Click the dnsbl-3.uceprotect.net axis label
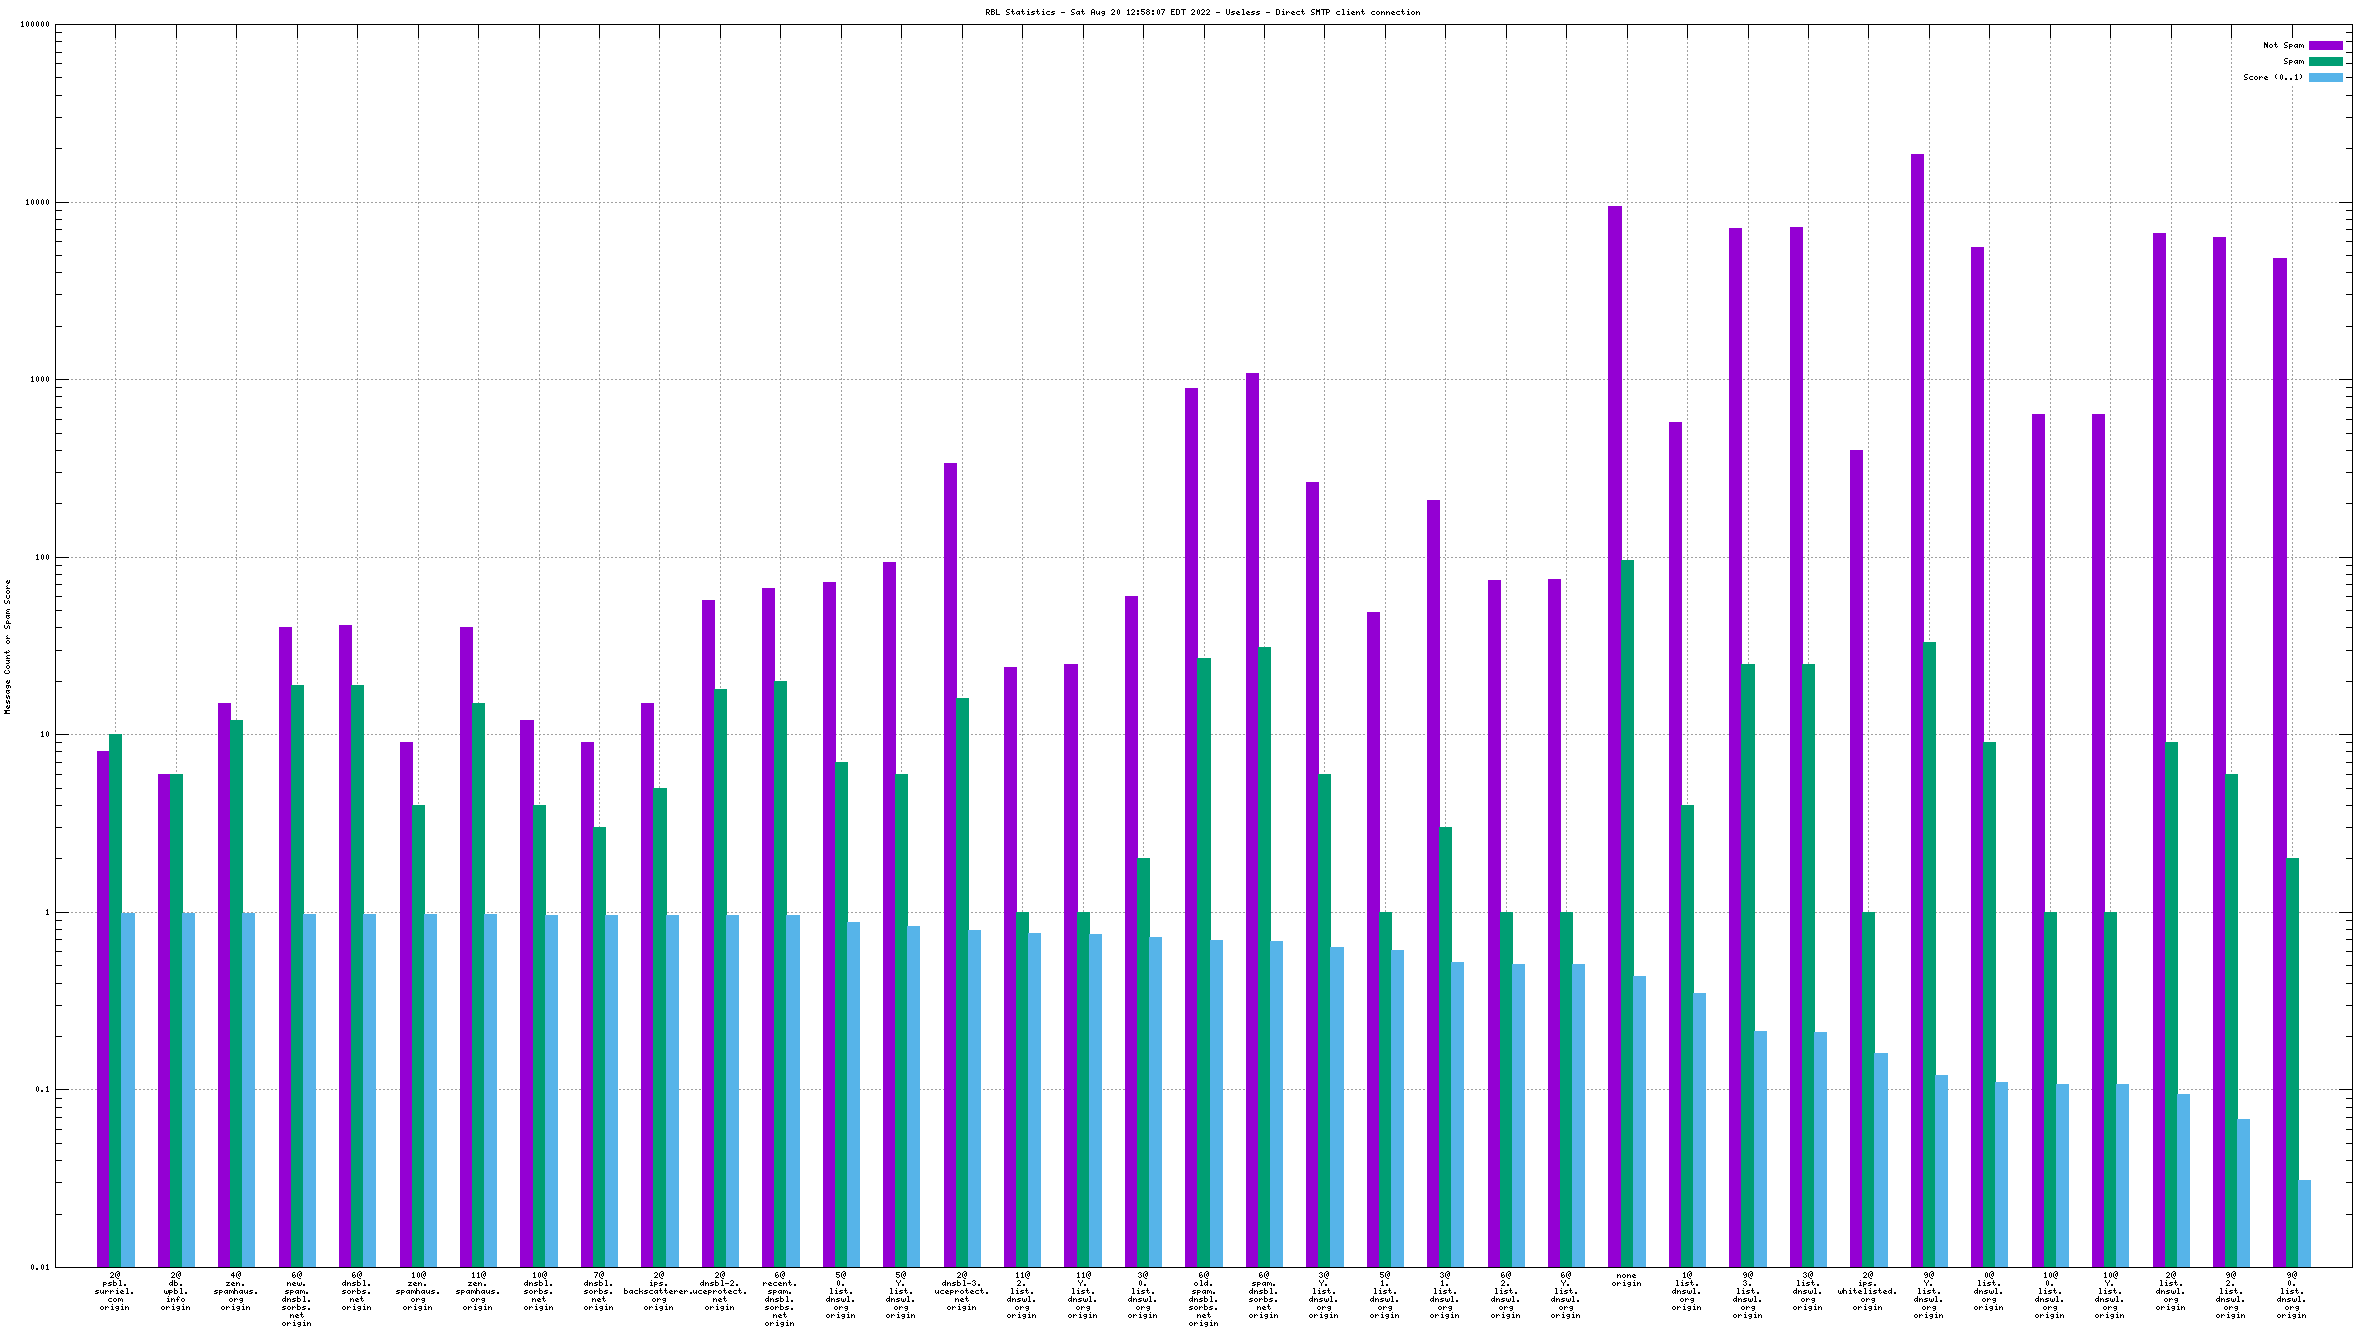 (961, 1292)
